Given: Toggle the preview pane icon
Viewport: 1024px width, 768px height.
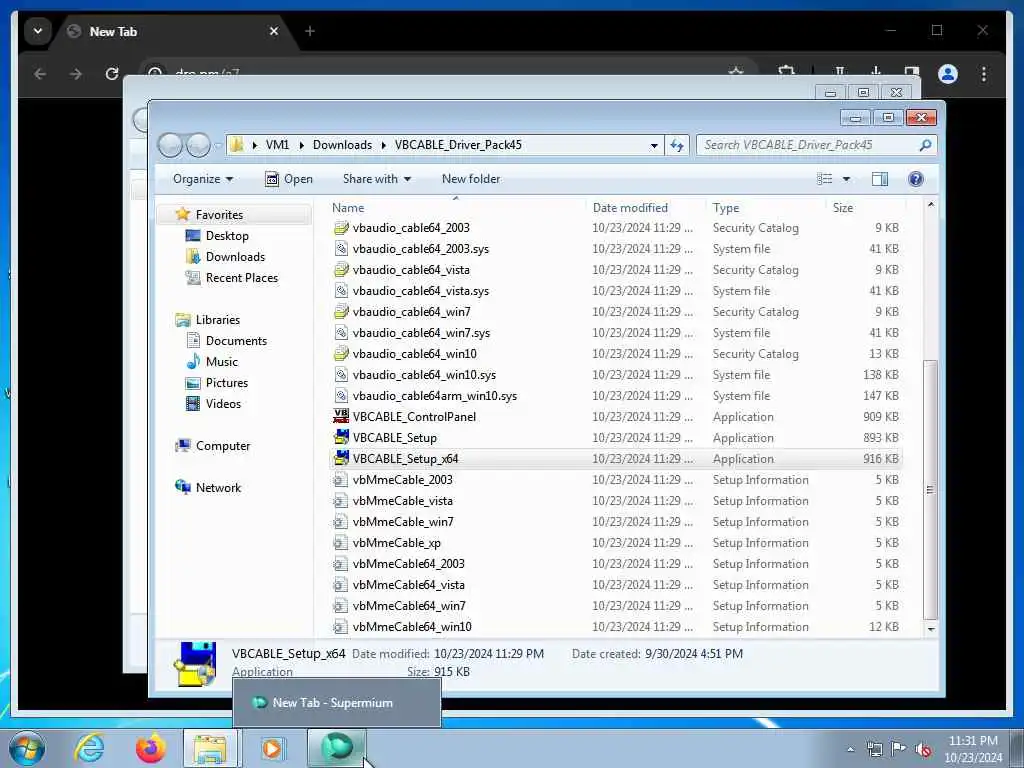Looking at the screenshot, I should (880, 179).
